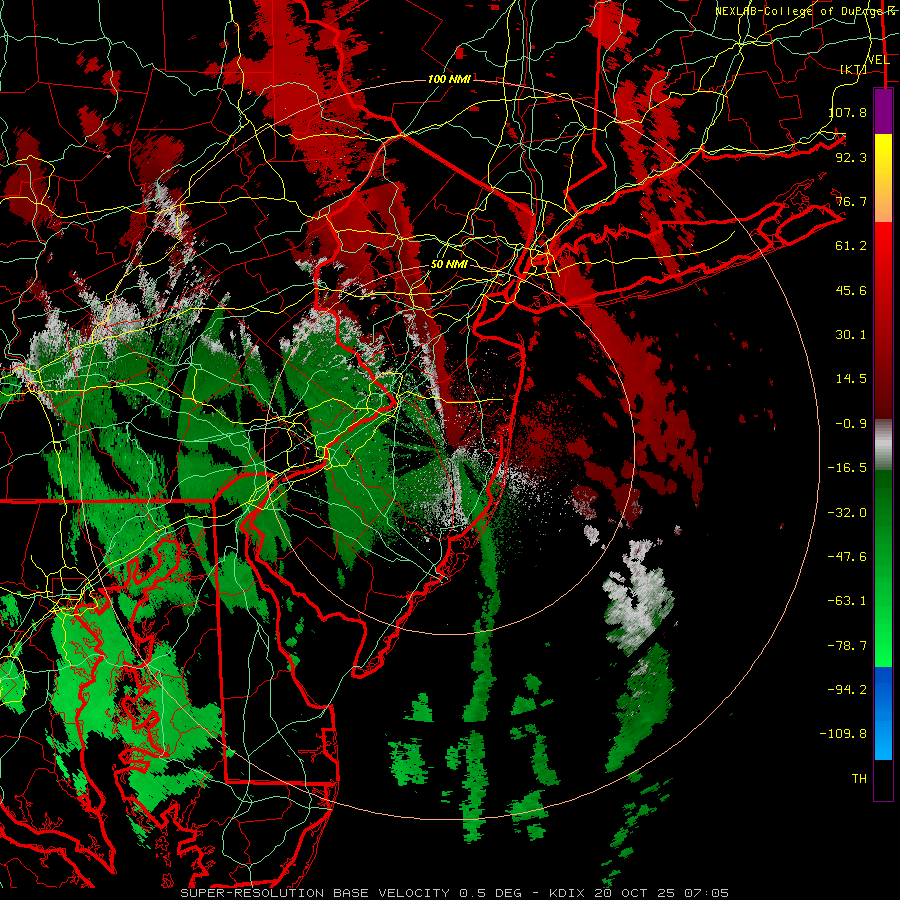The height and width of the screenshot is (900, 900).
Task: Click the TH legend label
Action: pos(859,779)
